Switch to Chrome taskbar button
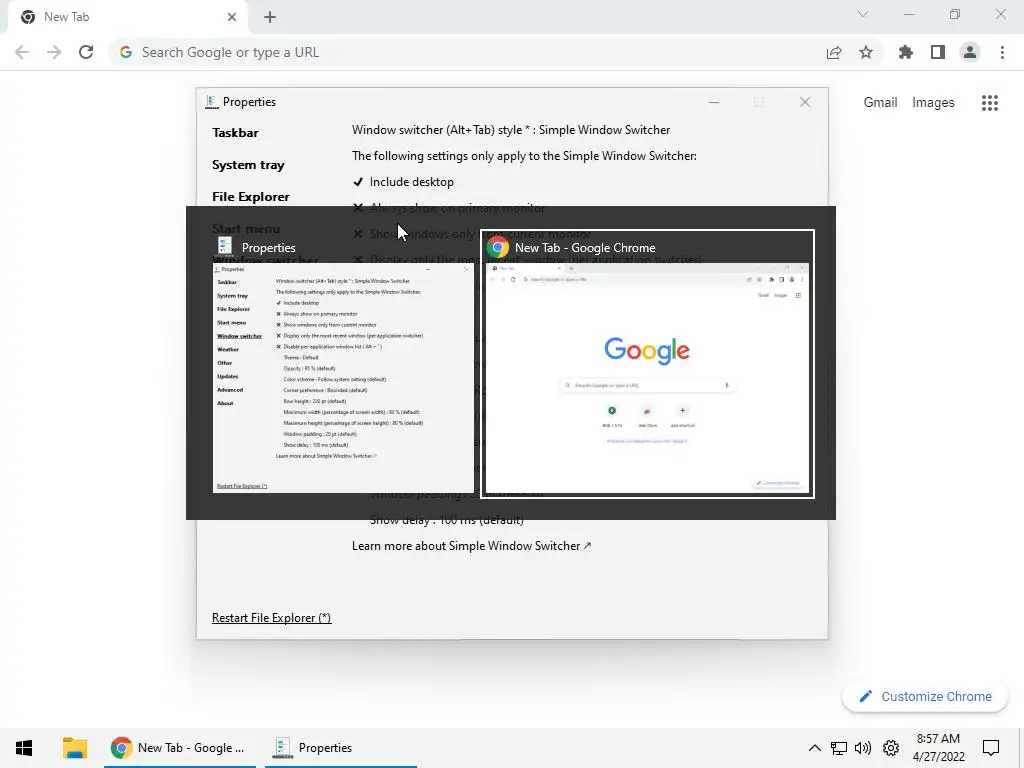 (x=180, y=748)
